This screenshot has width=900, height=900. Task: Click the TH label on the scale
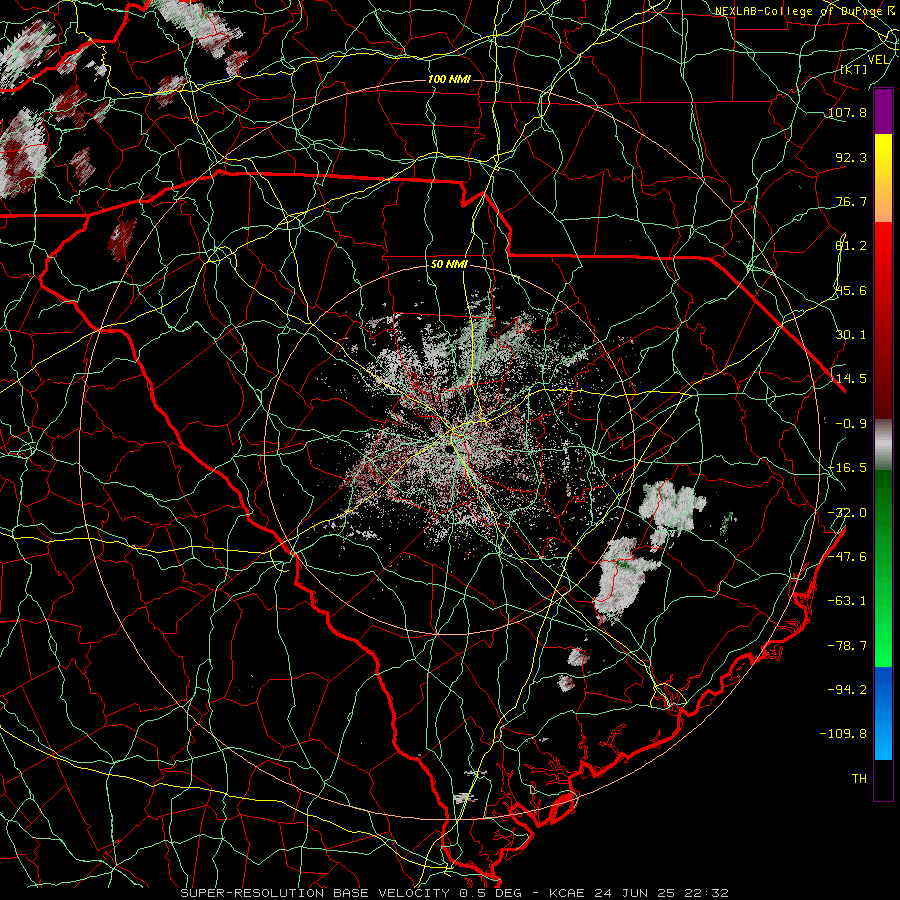point(859,779)
